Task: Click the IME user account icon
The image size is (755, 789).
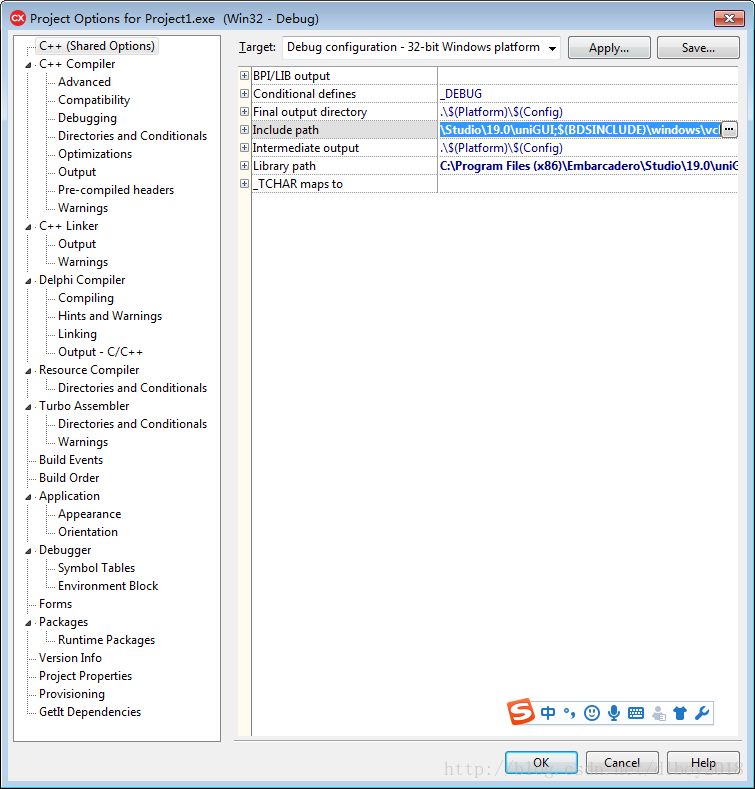Action: [658, 713]
